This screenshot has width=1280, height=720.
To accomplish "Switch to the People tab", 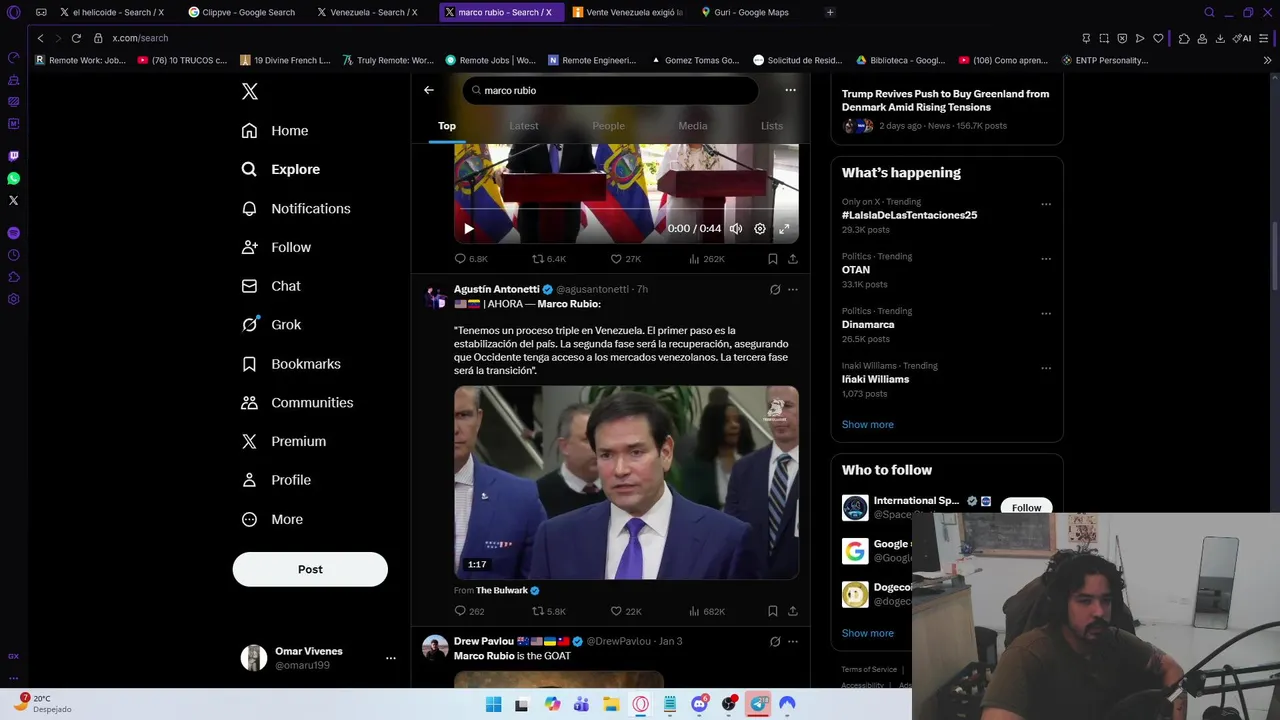I will tap(608, 126).
